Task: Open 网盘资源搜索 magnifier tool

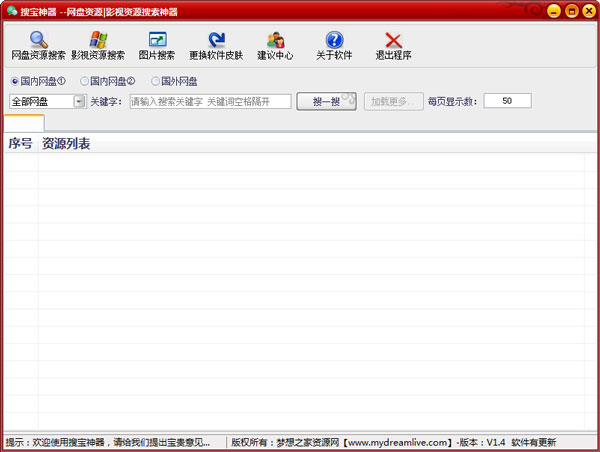Action: [x=38, y=45]
